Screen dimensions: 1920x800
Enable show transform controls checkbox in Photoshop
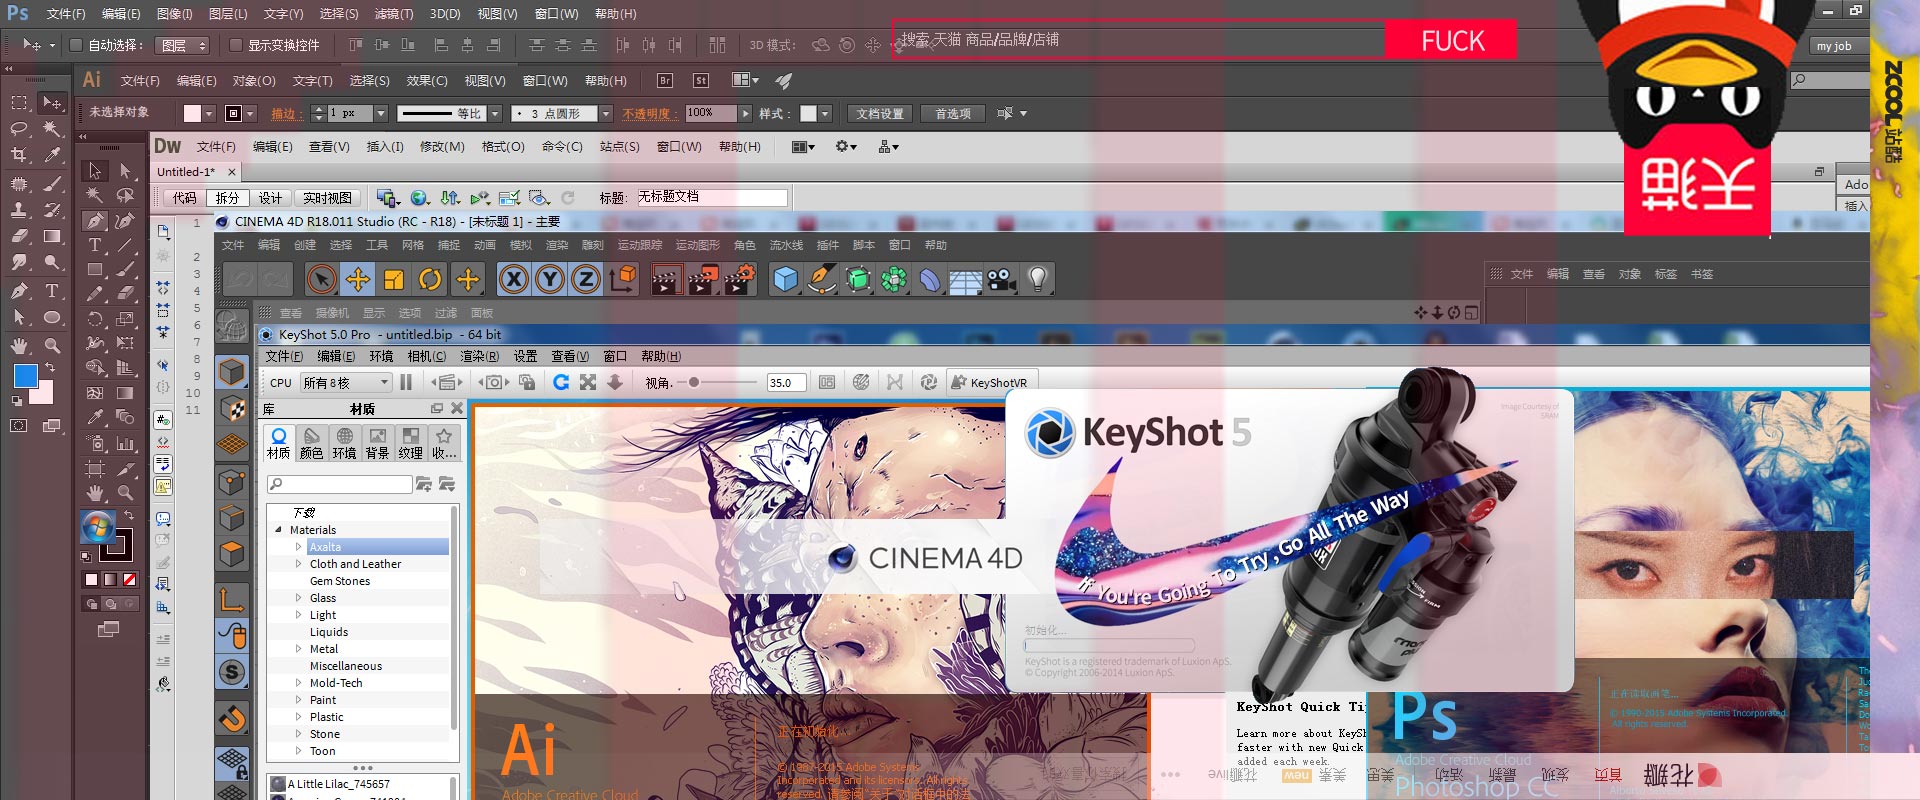(x=236, y=45)
